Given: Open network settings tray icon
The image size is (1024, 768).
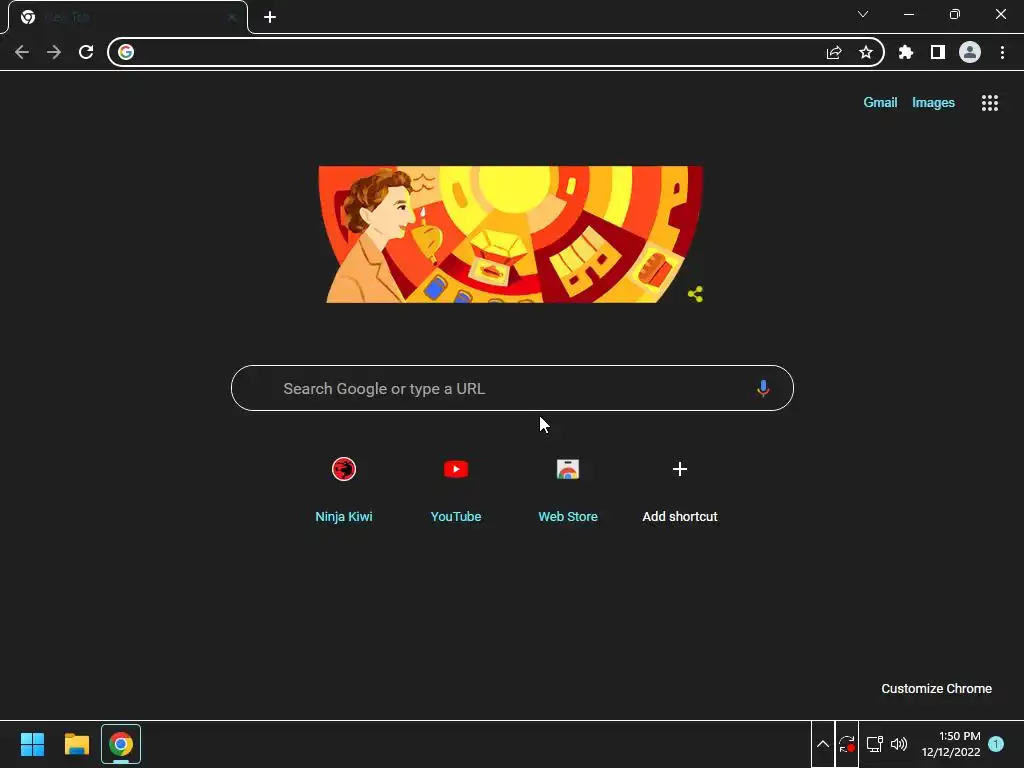Looking at the screenshot, I should pyautogui.click(x=874, y=744).
